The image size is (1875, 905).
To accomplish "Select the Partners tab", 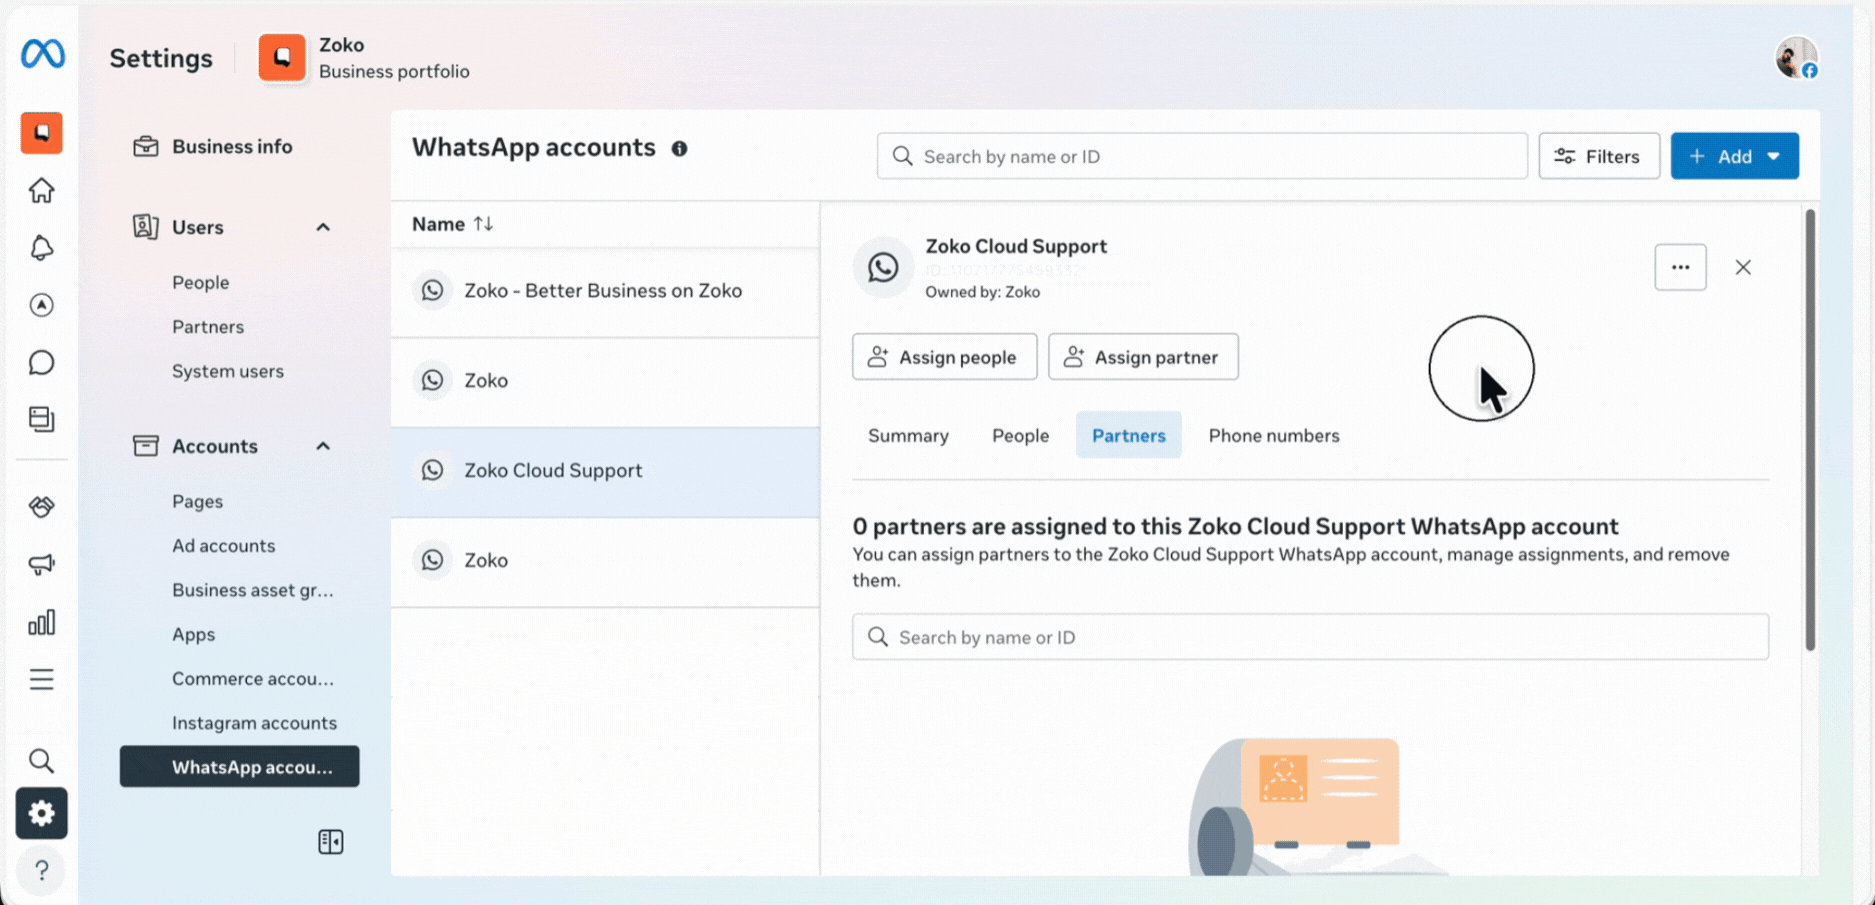I will (1129, 436).
